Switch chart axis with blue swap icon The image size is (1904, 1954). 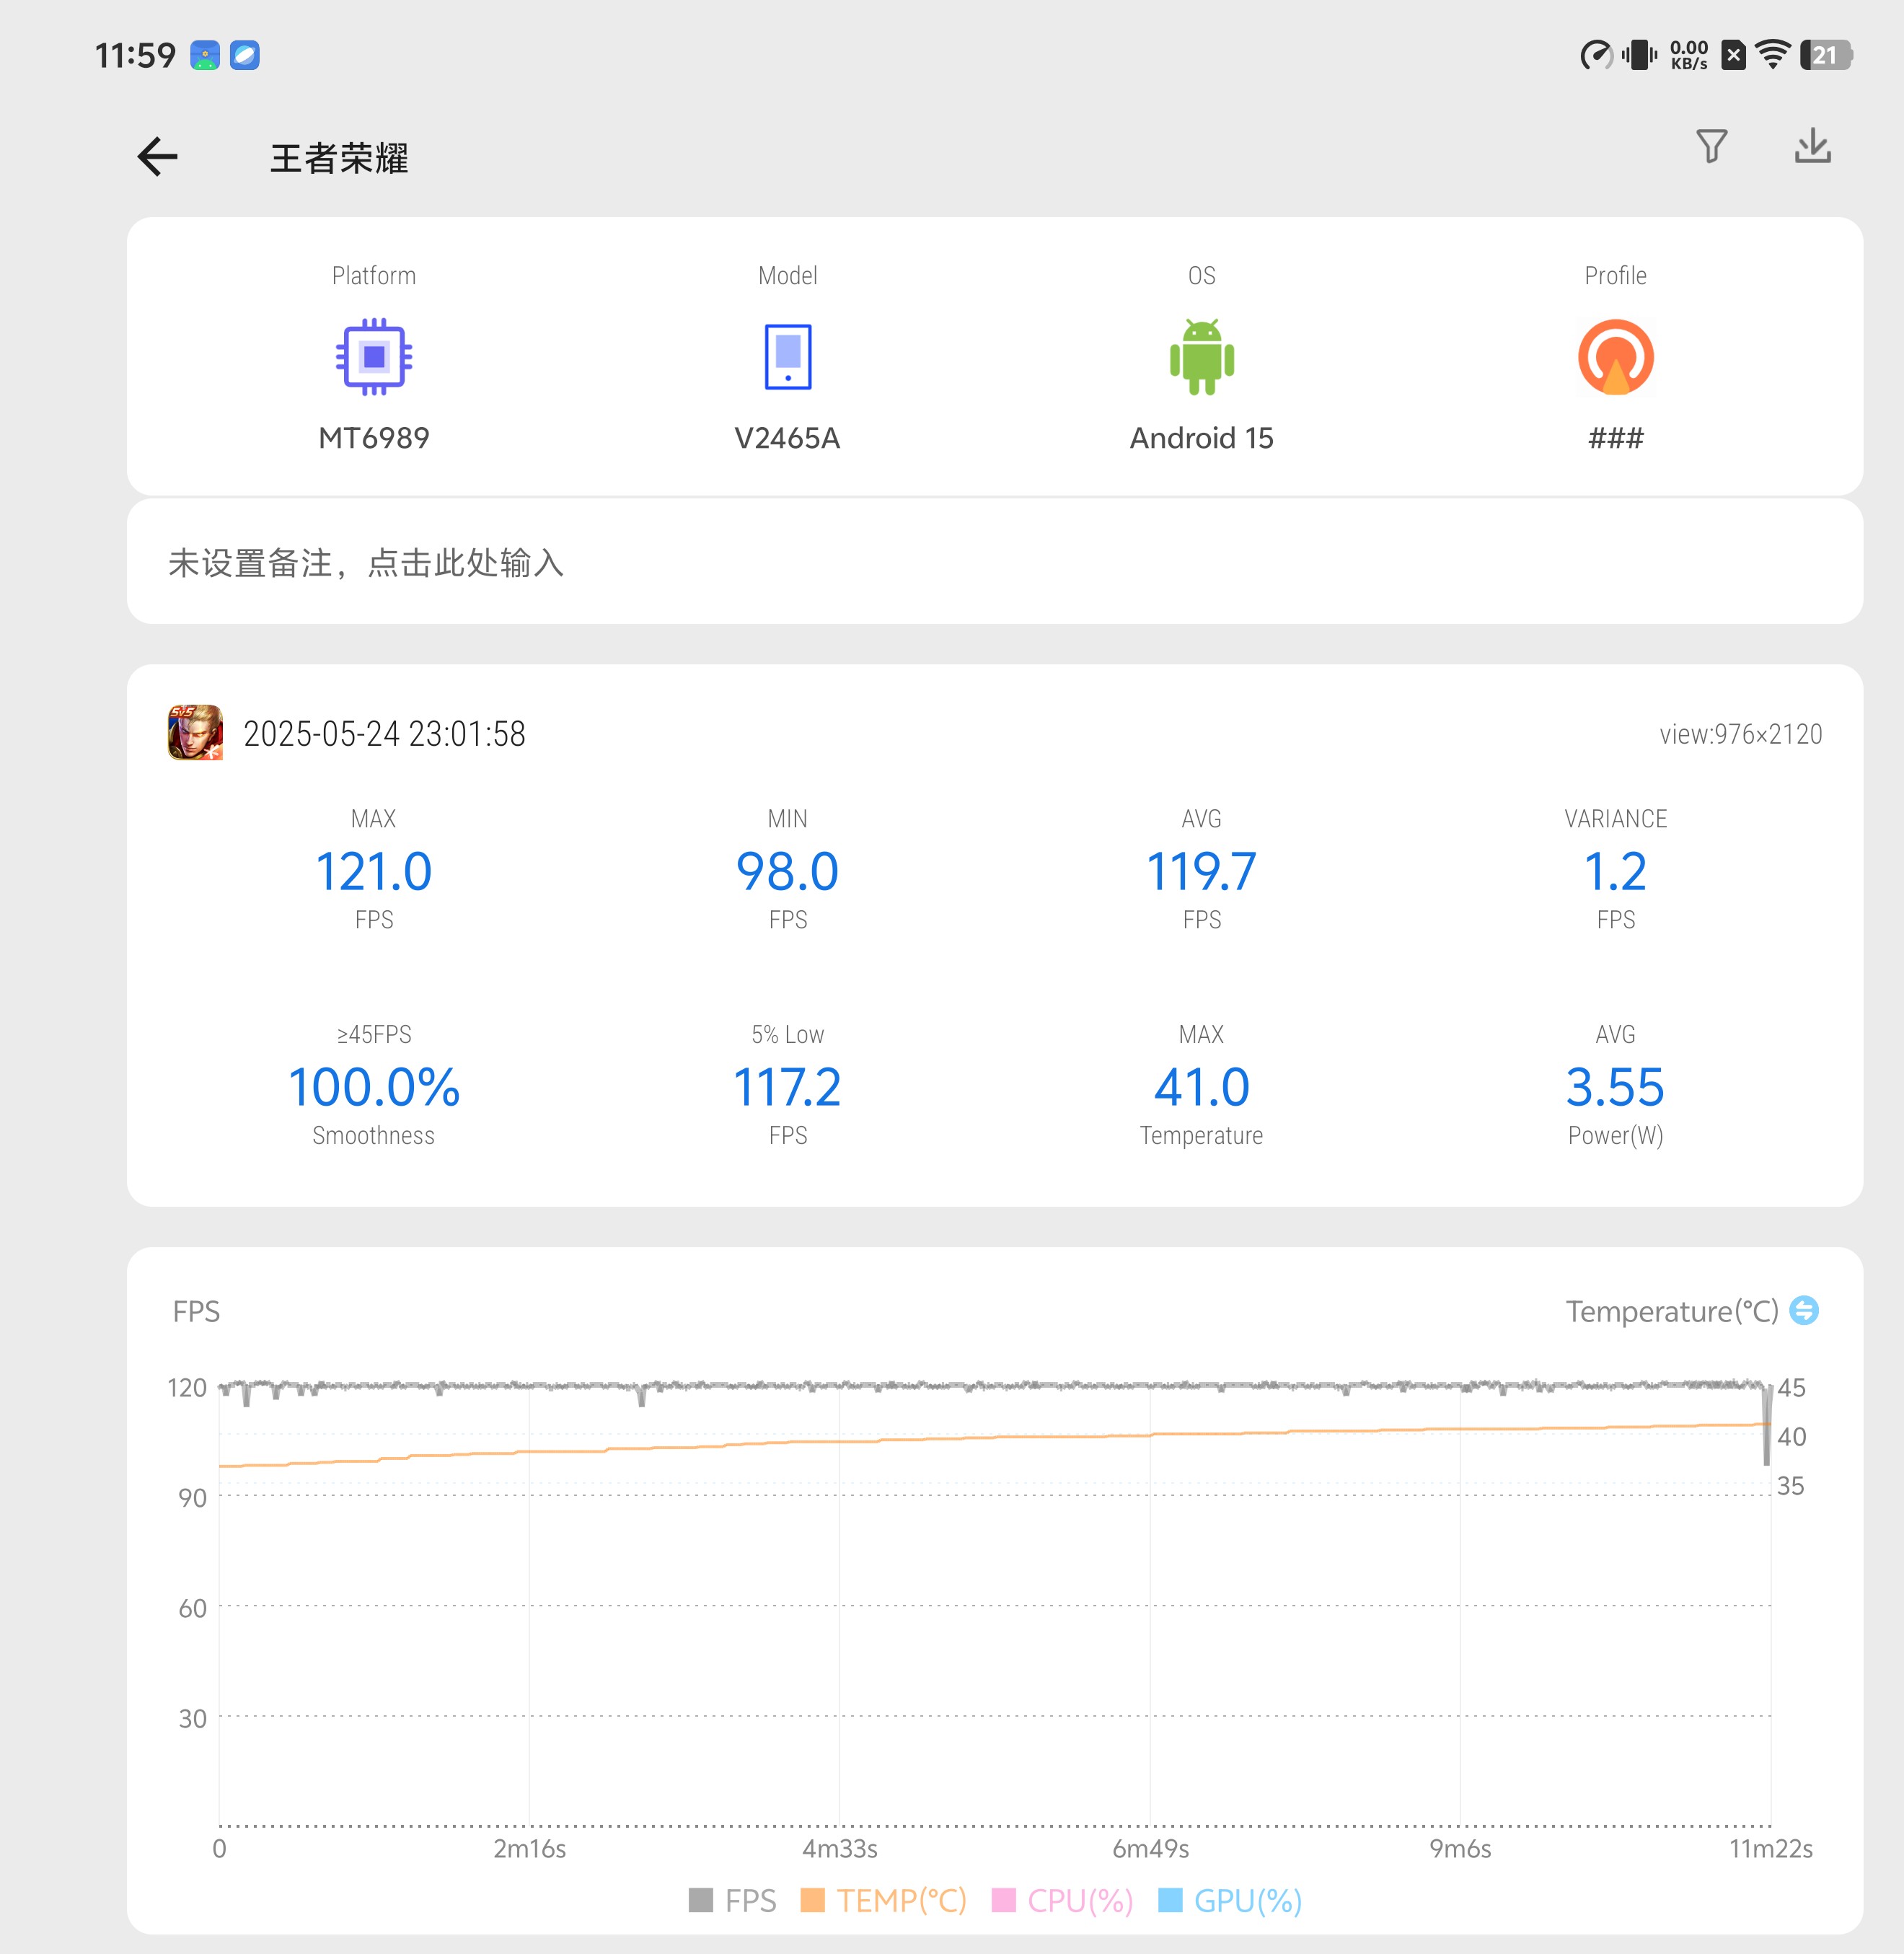1803,1310
